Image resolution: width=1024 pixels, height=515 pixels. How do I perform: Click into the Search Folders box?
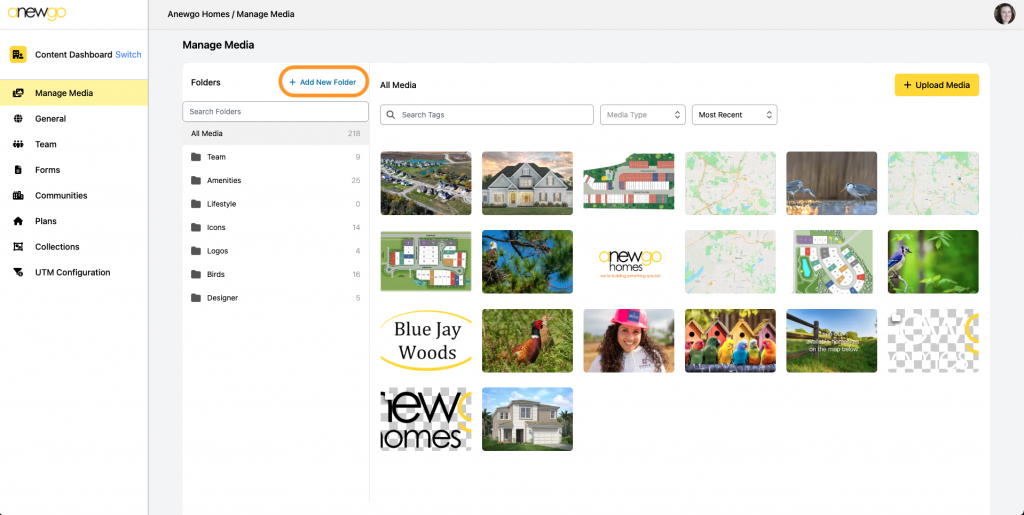pos(275,112)
